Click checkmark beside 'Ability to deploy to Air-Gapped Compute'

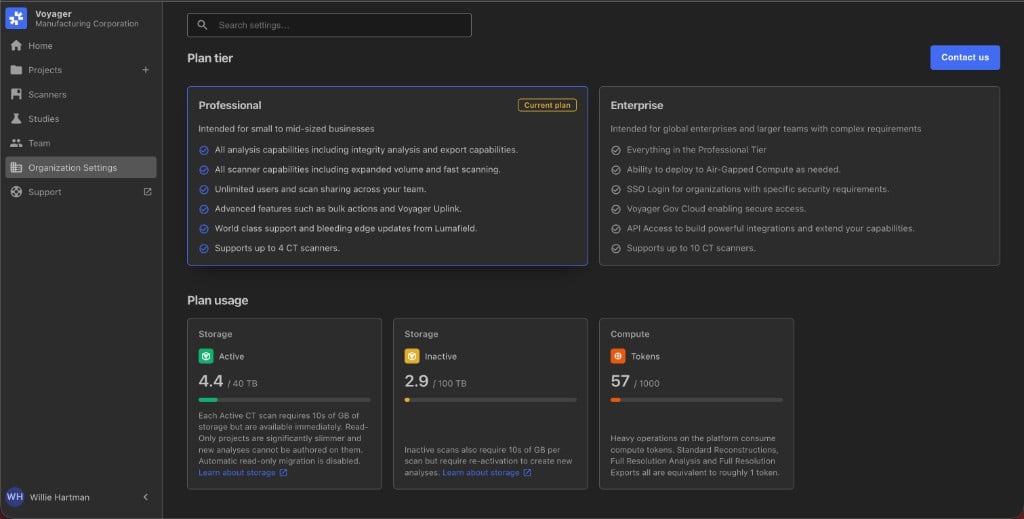(616, 170)
